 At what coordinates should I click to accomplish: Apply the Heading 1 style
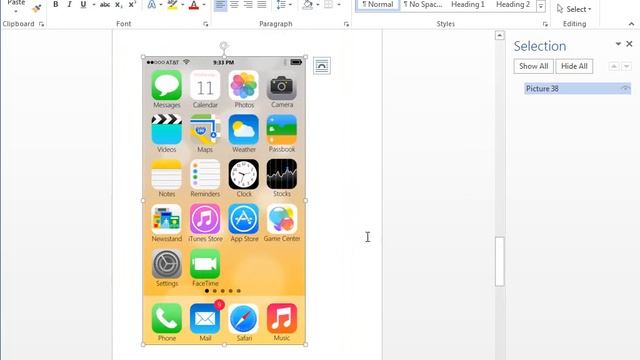(x=468, y=4)
